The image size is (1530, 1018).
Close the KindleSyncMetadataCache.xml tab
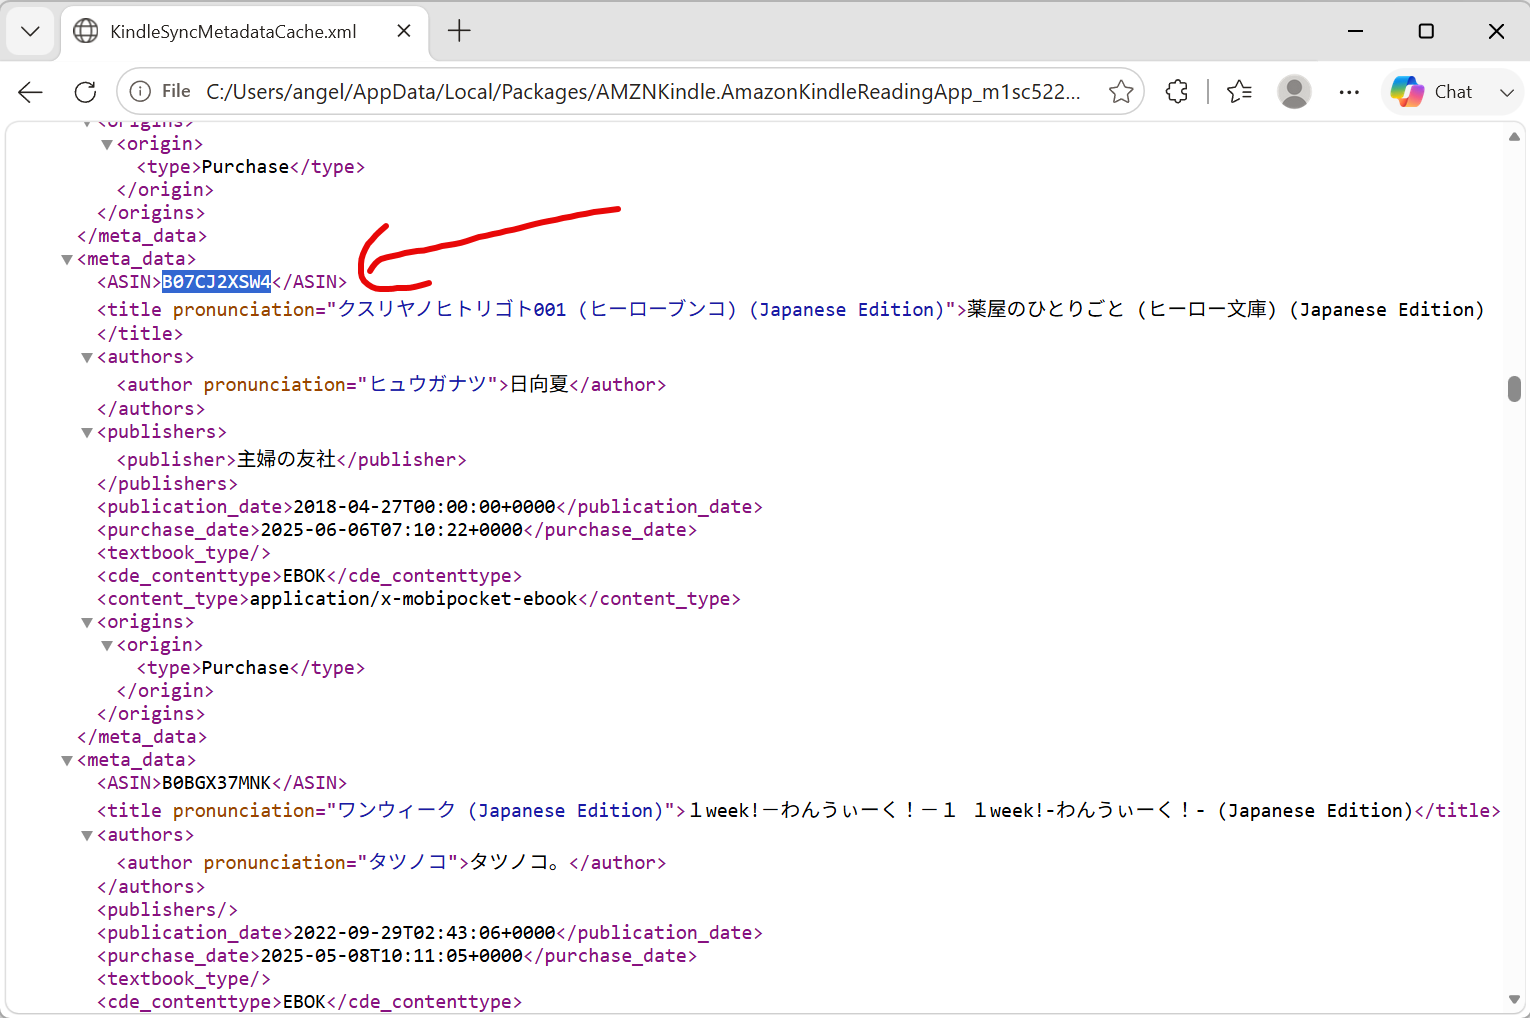(404, 31)
